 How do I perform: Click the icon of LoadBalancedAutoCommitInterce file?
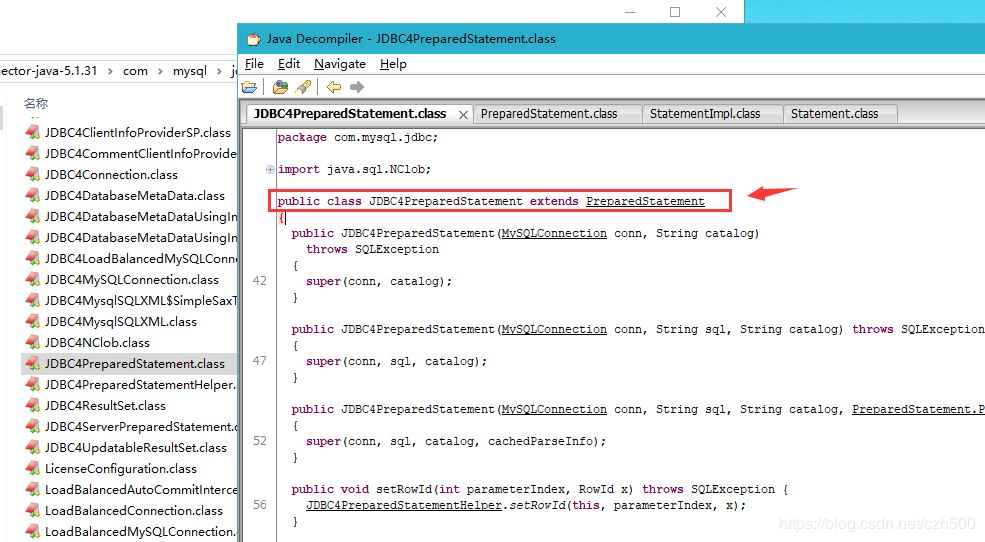[x=33, y=489]
